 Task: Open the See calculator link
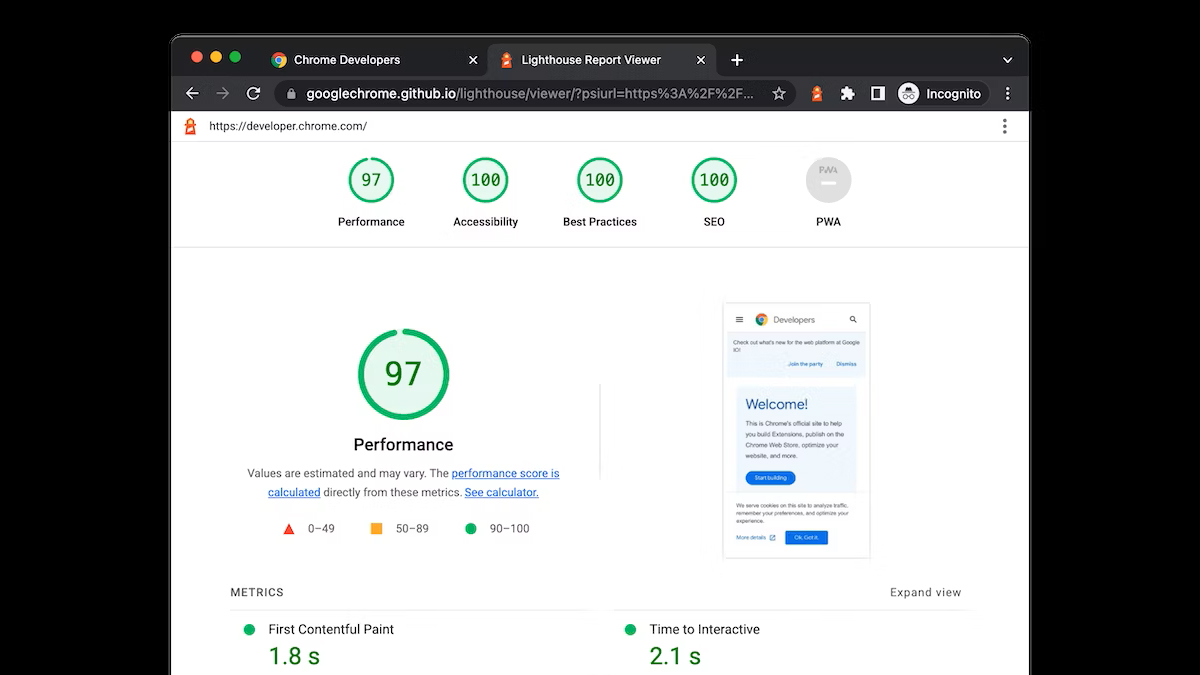tap(501, 492)
